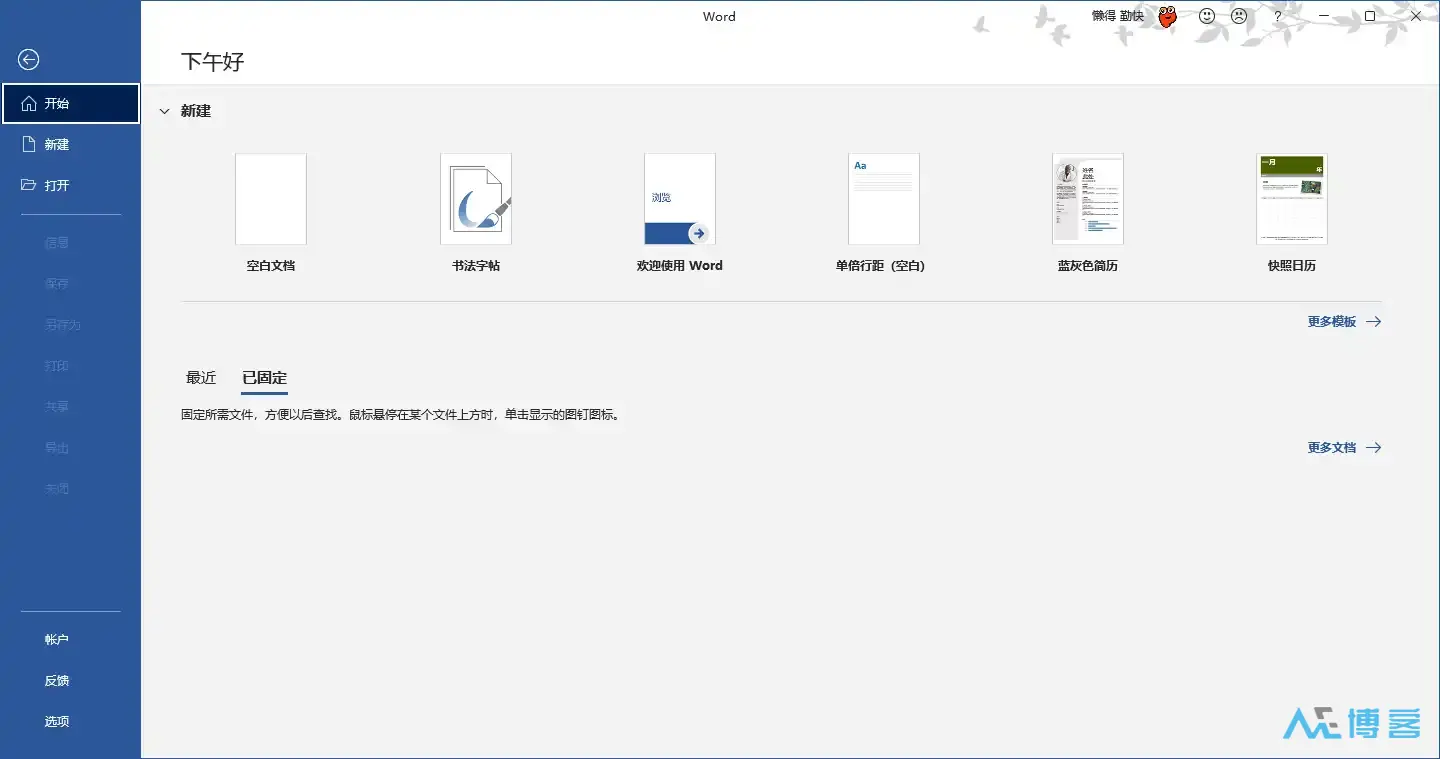Click the smiley feedback icon
The image size is (1440, 759).
1206,16
